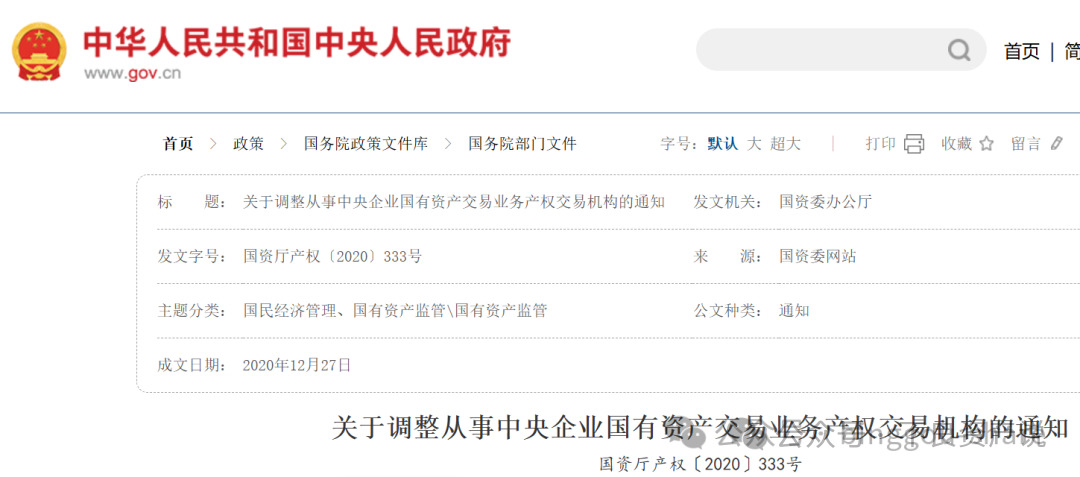Select 超大 font size
This screenshot has height=477, width=1080.
pyautogui.click(x=786, y=144)
